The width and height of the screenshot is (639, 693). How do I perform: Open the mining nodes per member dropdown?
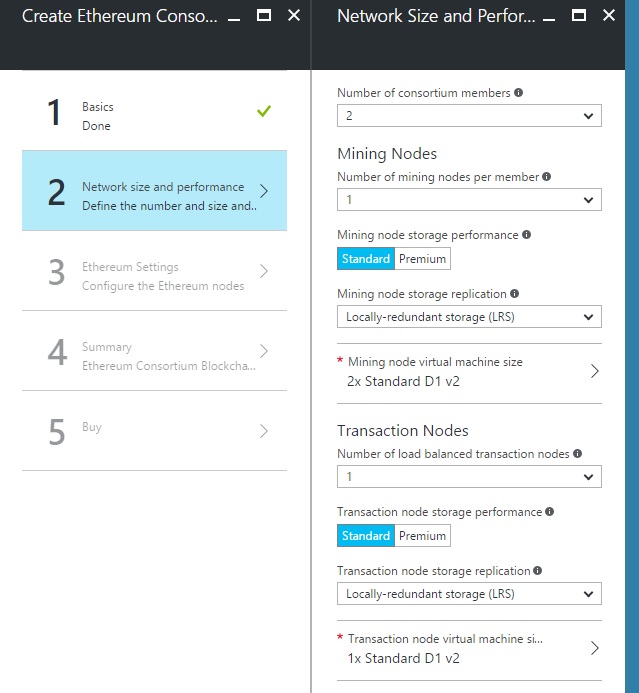pyautogui.click(x=469, y=200)
